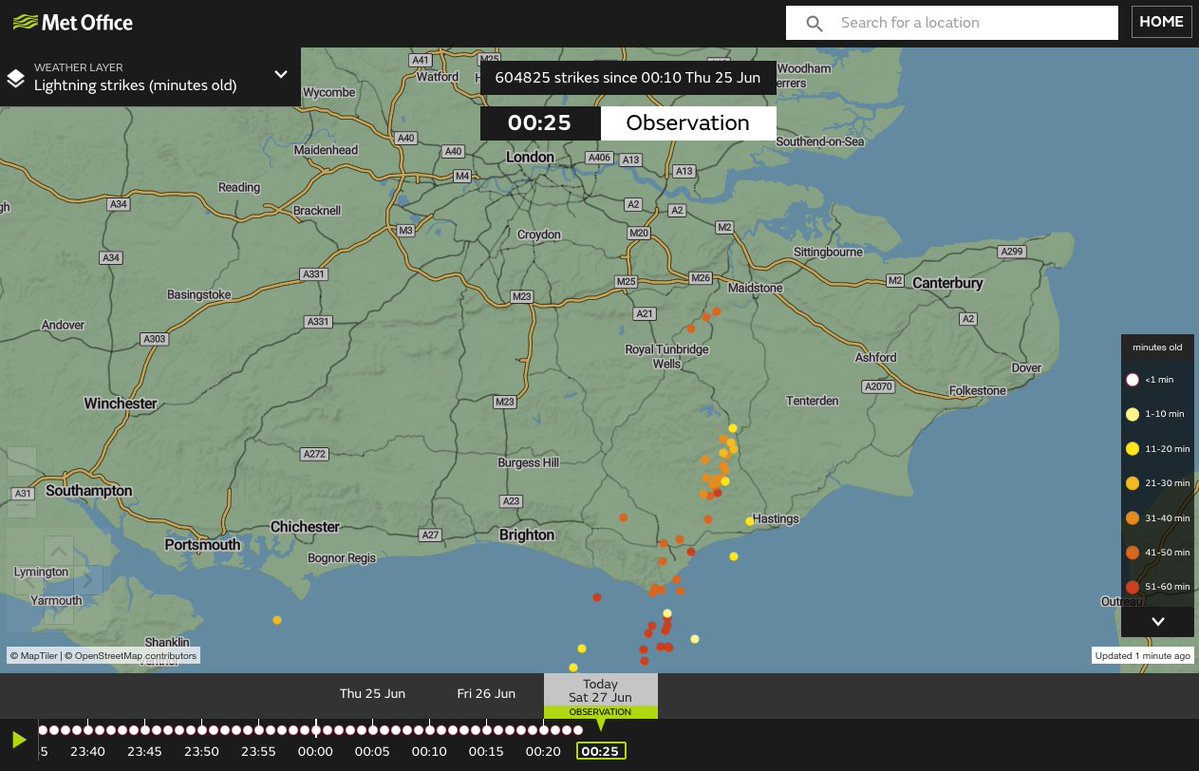
Task: Click the yellow strike marker beside Hastings
Action: pos(749,522)
